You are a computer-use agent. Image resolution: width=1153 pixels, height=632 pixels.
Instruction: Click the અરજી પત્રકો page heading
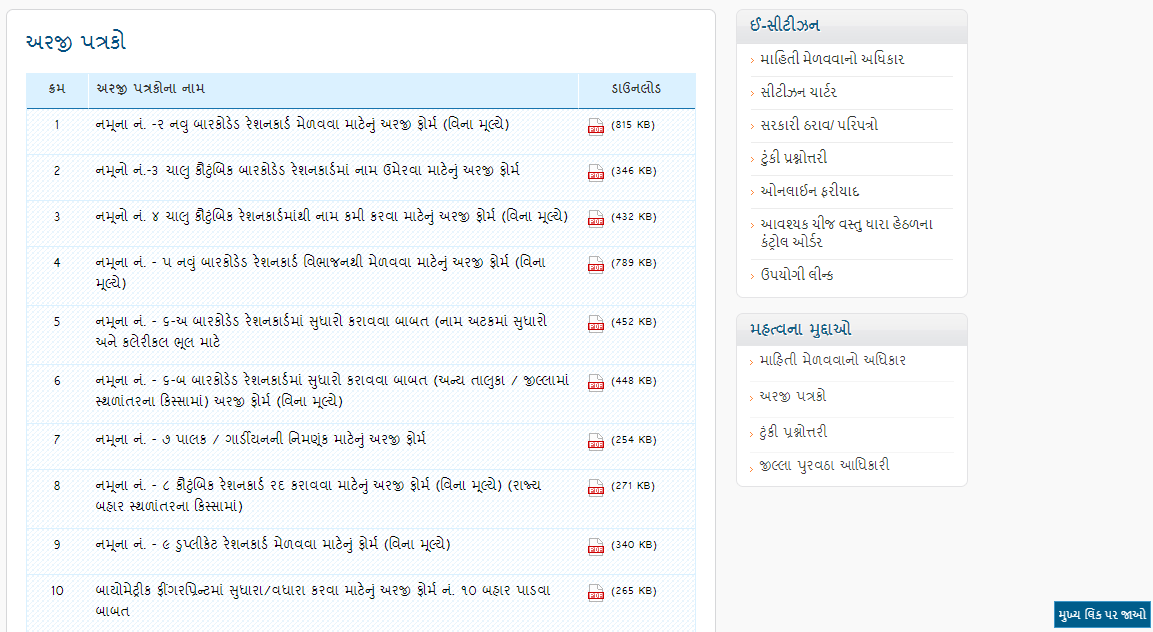click(75, 42)
